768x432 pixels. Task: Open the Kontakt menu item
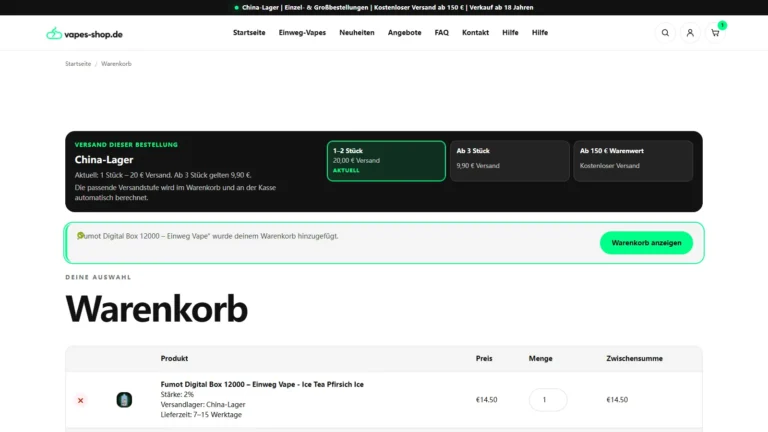point(475,32)
